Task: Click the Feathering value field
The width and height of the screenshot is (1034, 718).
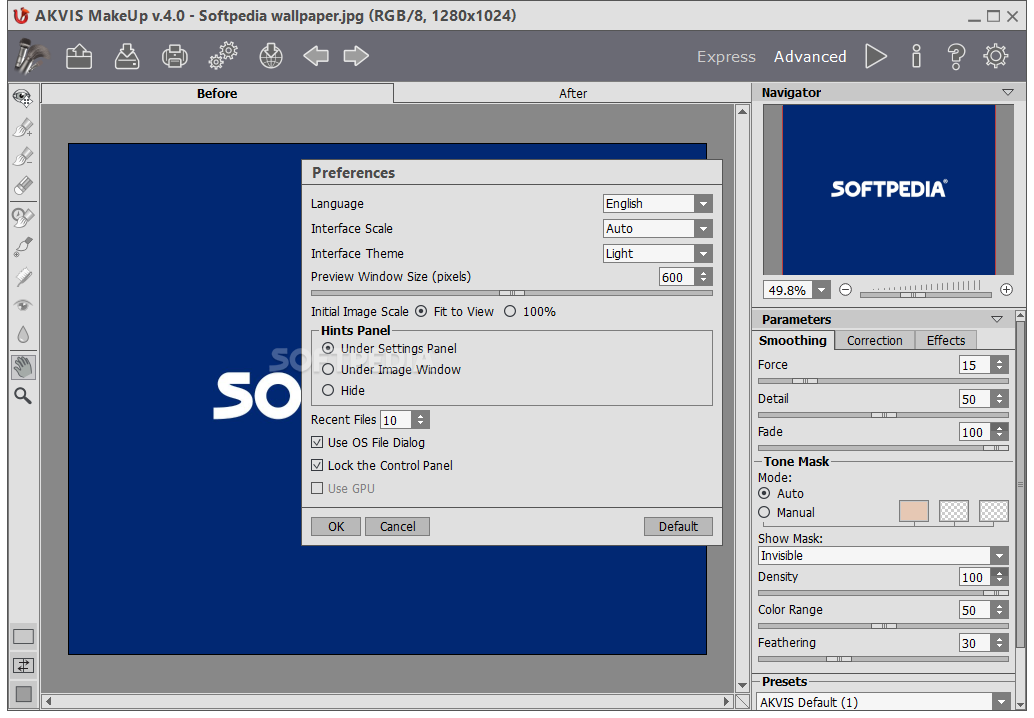Action: (x=975, y=643)
